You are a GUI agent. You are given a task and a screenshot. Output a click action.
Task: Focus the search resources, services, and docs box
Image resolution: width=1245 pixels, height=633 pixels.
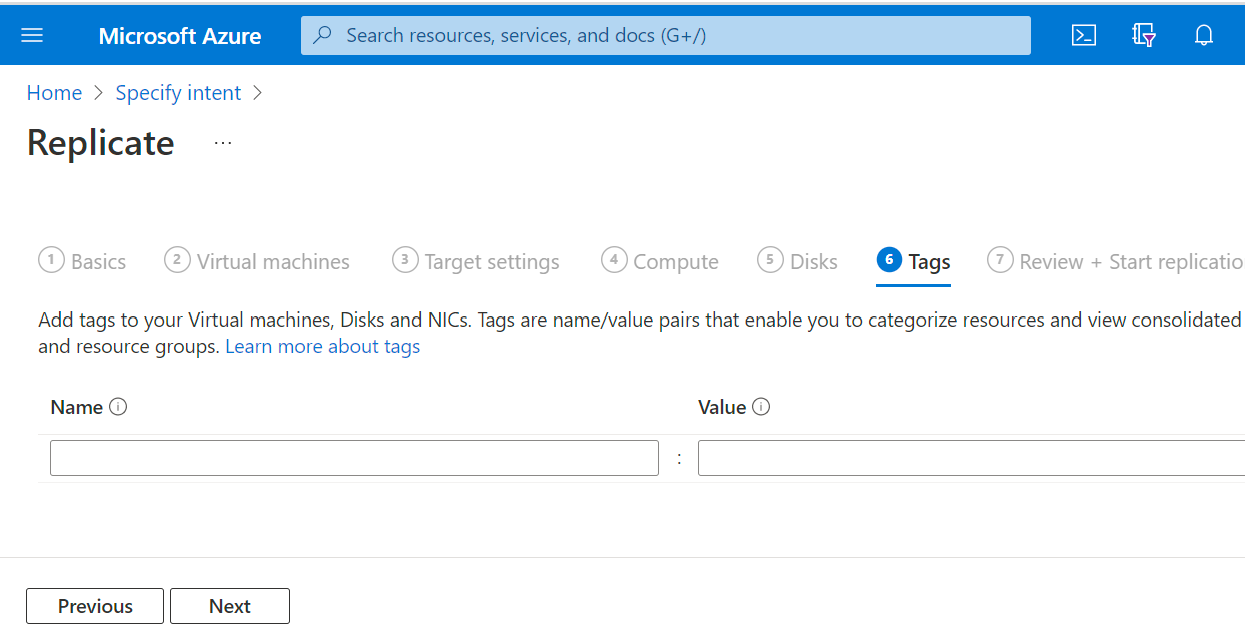click(666, 35)
